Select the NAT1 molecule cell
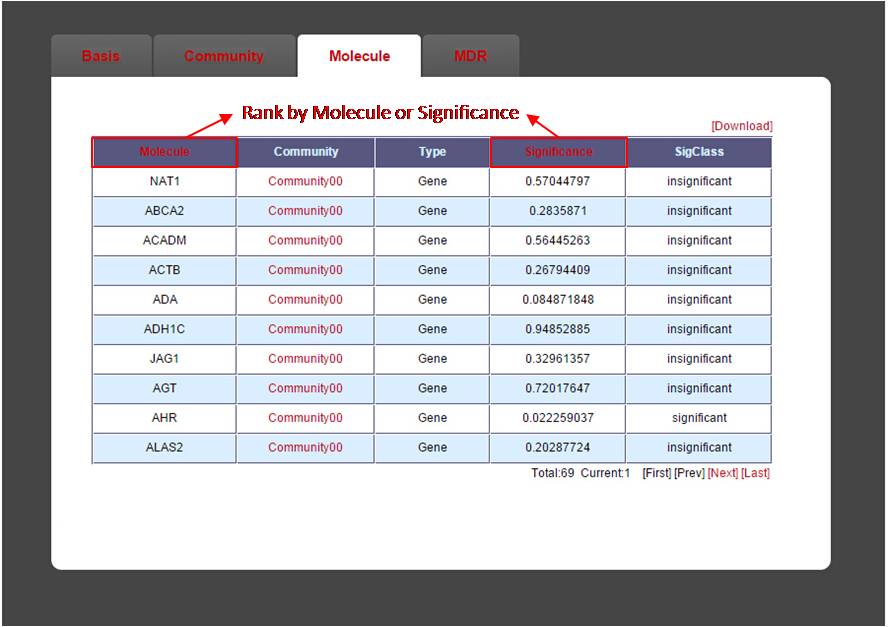The image size is (888, 627). pyautogui.click(x=164, y=181)
